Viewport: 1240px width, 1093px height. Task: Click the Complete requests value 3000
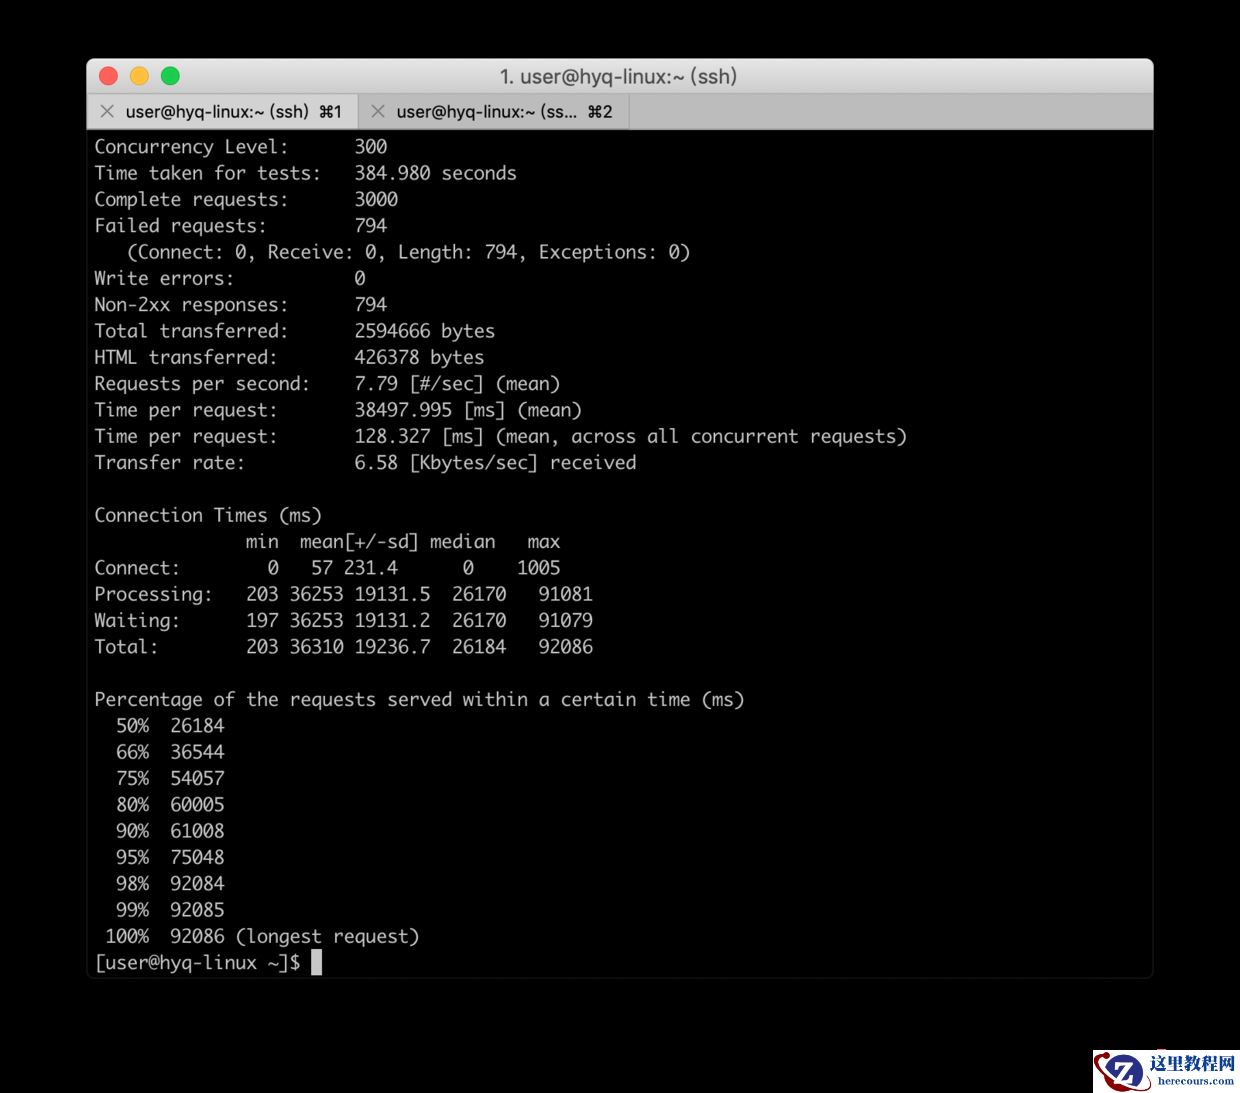[x=376, y=199]
